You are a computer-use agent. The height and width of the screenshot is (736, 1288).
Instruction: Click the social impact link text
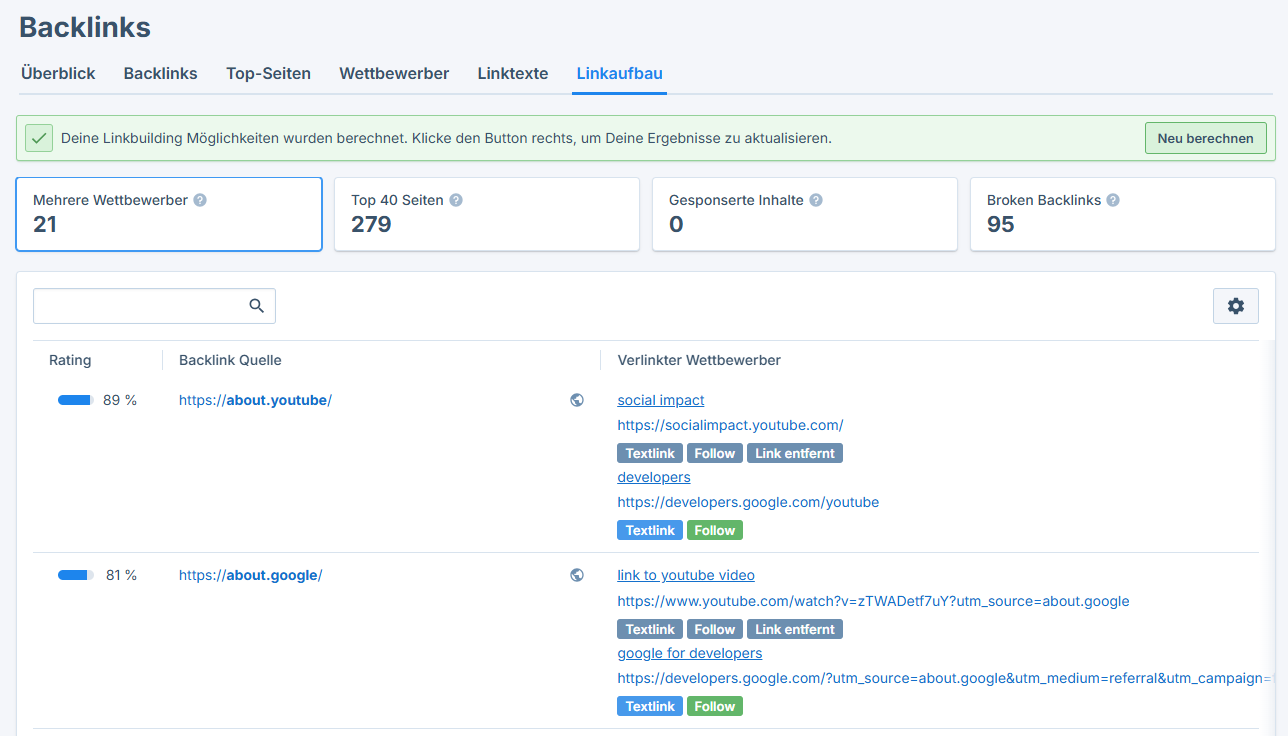pyautogui.click(x=661, y=400)
